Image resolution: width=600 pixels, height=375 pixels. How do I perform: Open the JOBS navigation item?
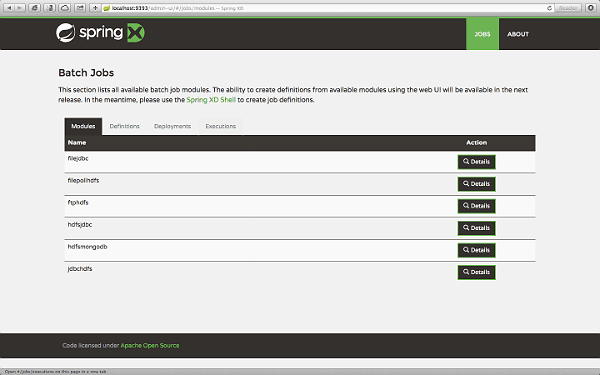482,34
